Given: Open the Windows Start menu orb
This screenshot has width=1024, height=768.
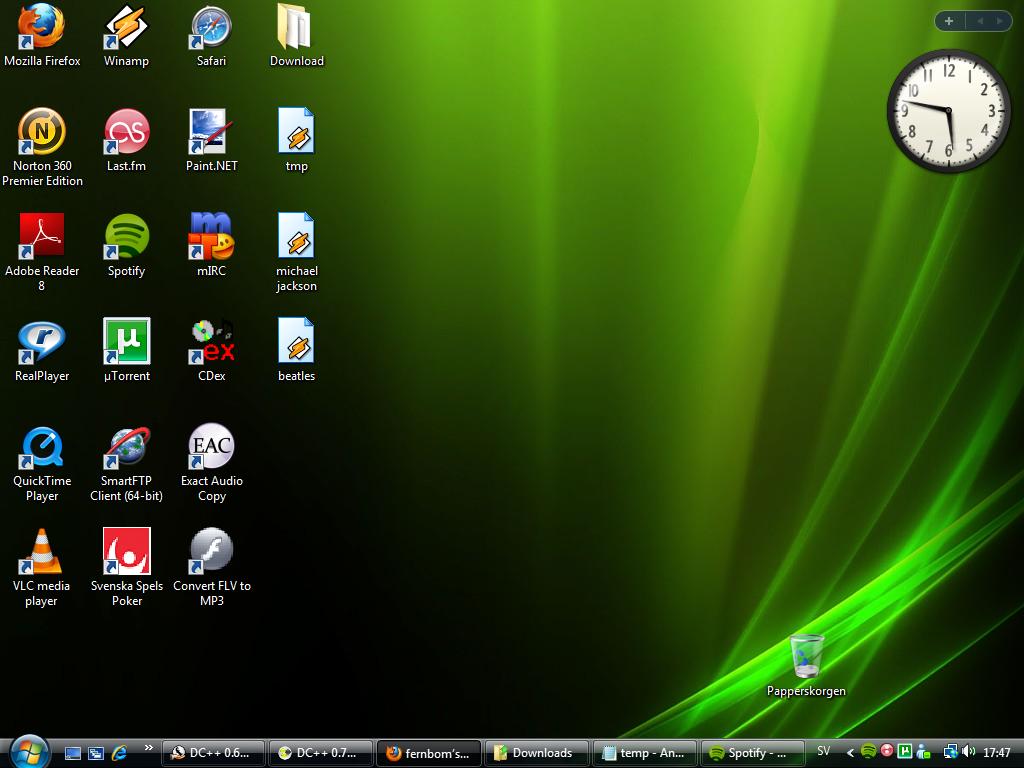Looking at the screenshot, I should tap(29, 752).
